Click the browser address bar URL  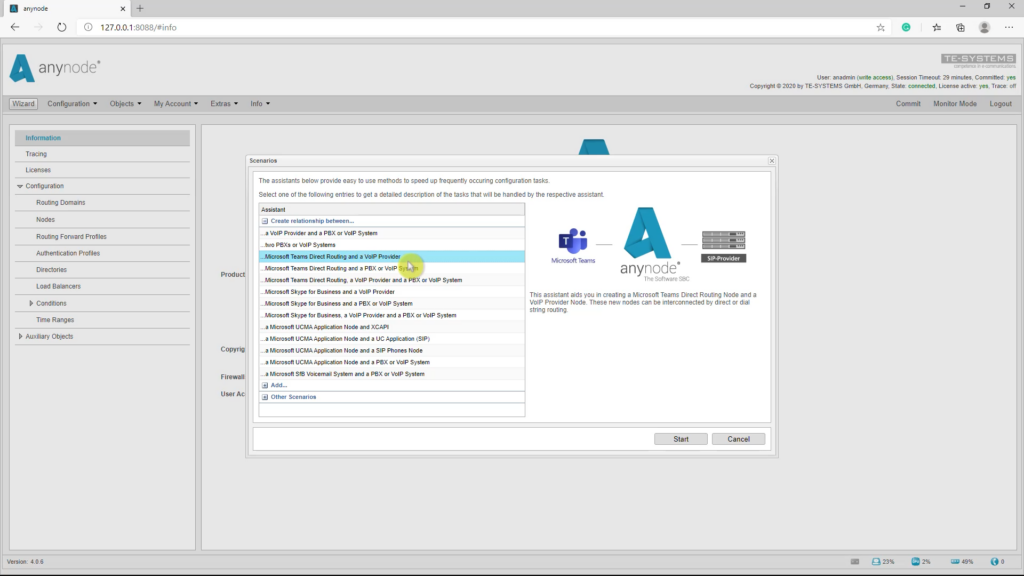click(138, 27)
